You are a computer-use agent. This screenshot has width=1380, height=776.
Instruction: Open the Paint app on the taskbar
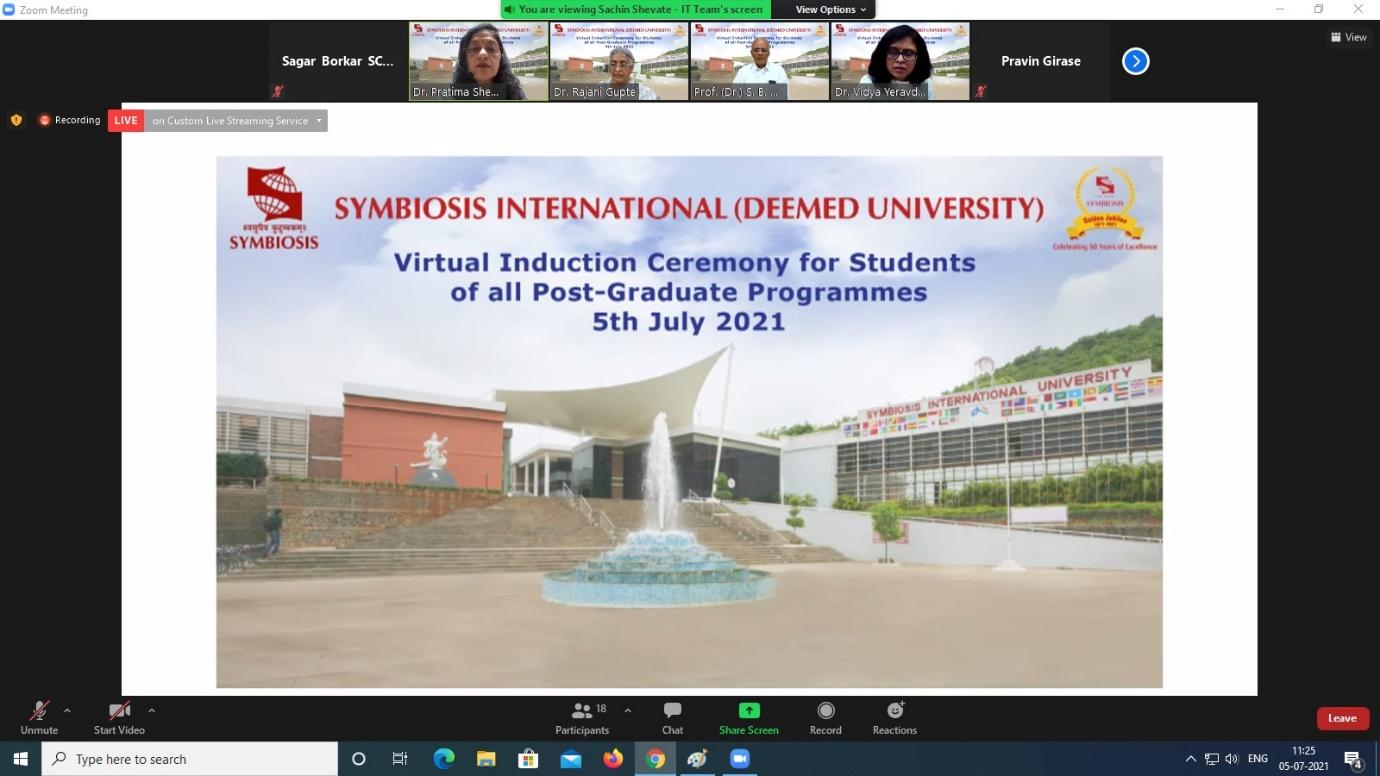coord(697,759)
